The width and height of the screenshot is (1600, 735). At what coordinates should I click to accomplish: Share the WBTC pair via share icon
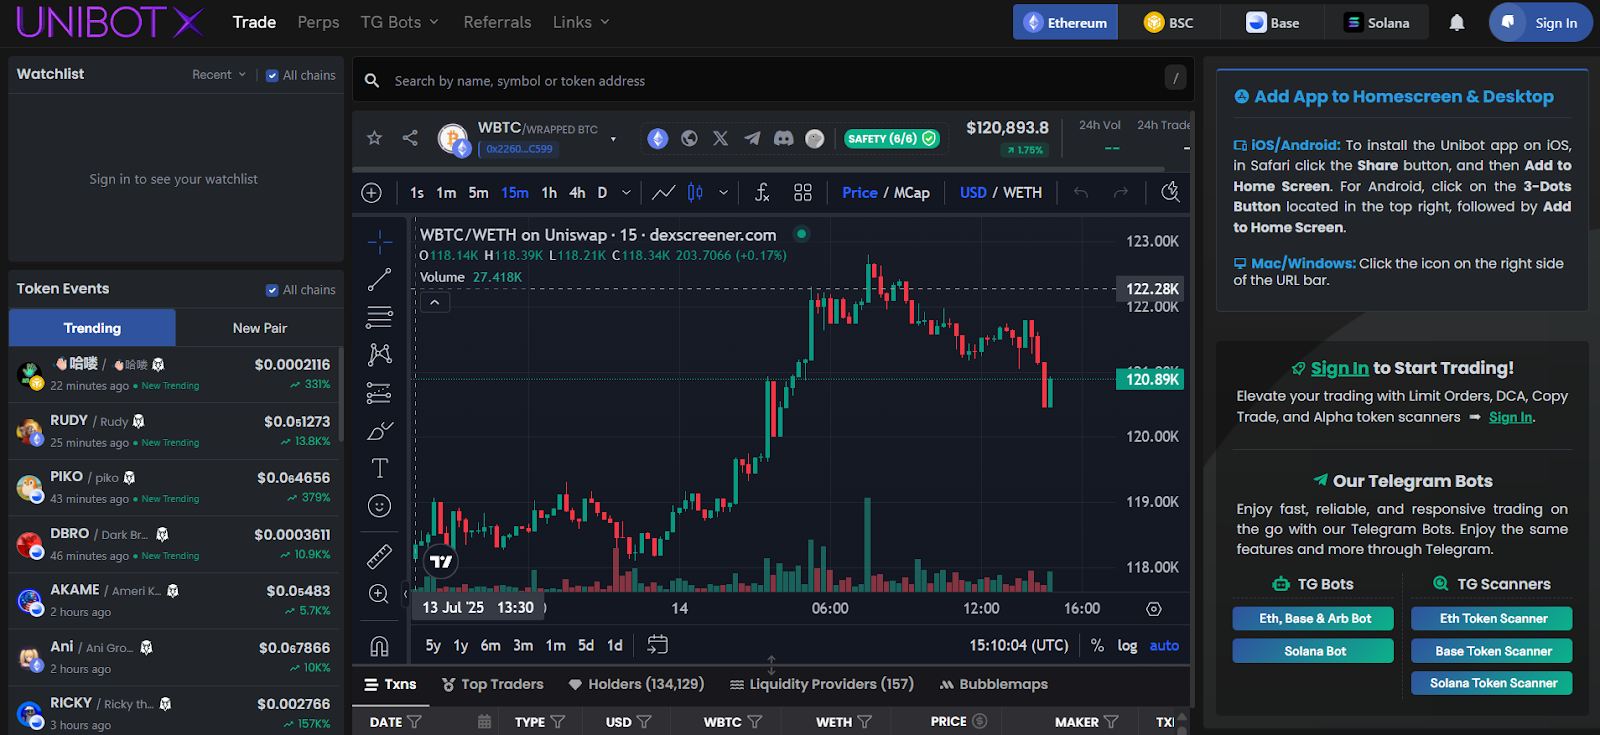410,138
